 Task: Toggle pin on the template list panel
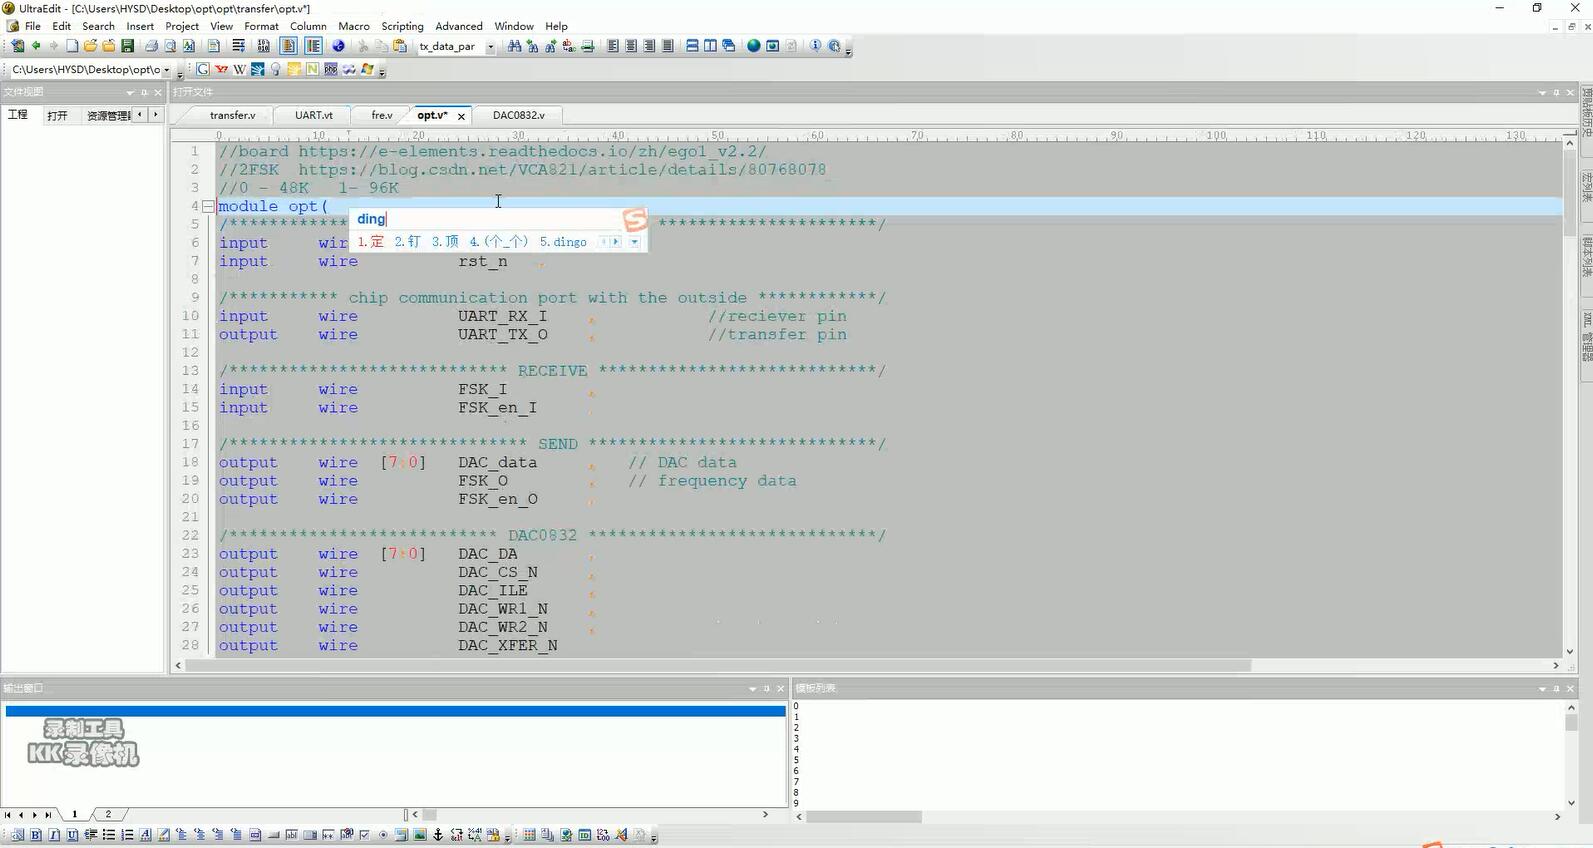[1556, 688]
